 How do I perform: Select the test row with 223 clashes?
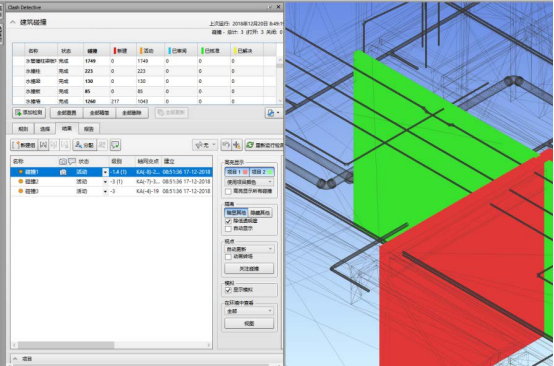click(145, 71)
